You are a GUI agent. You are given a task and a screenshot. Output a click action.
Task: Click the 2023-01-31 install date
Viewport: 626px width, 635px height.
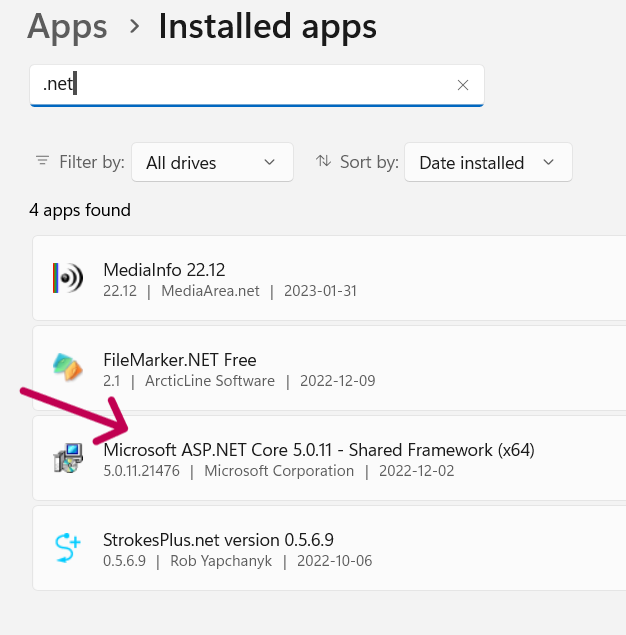(x=320, y=291)
